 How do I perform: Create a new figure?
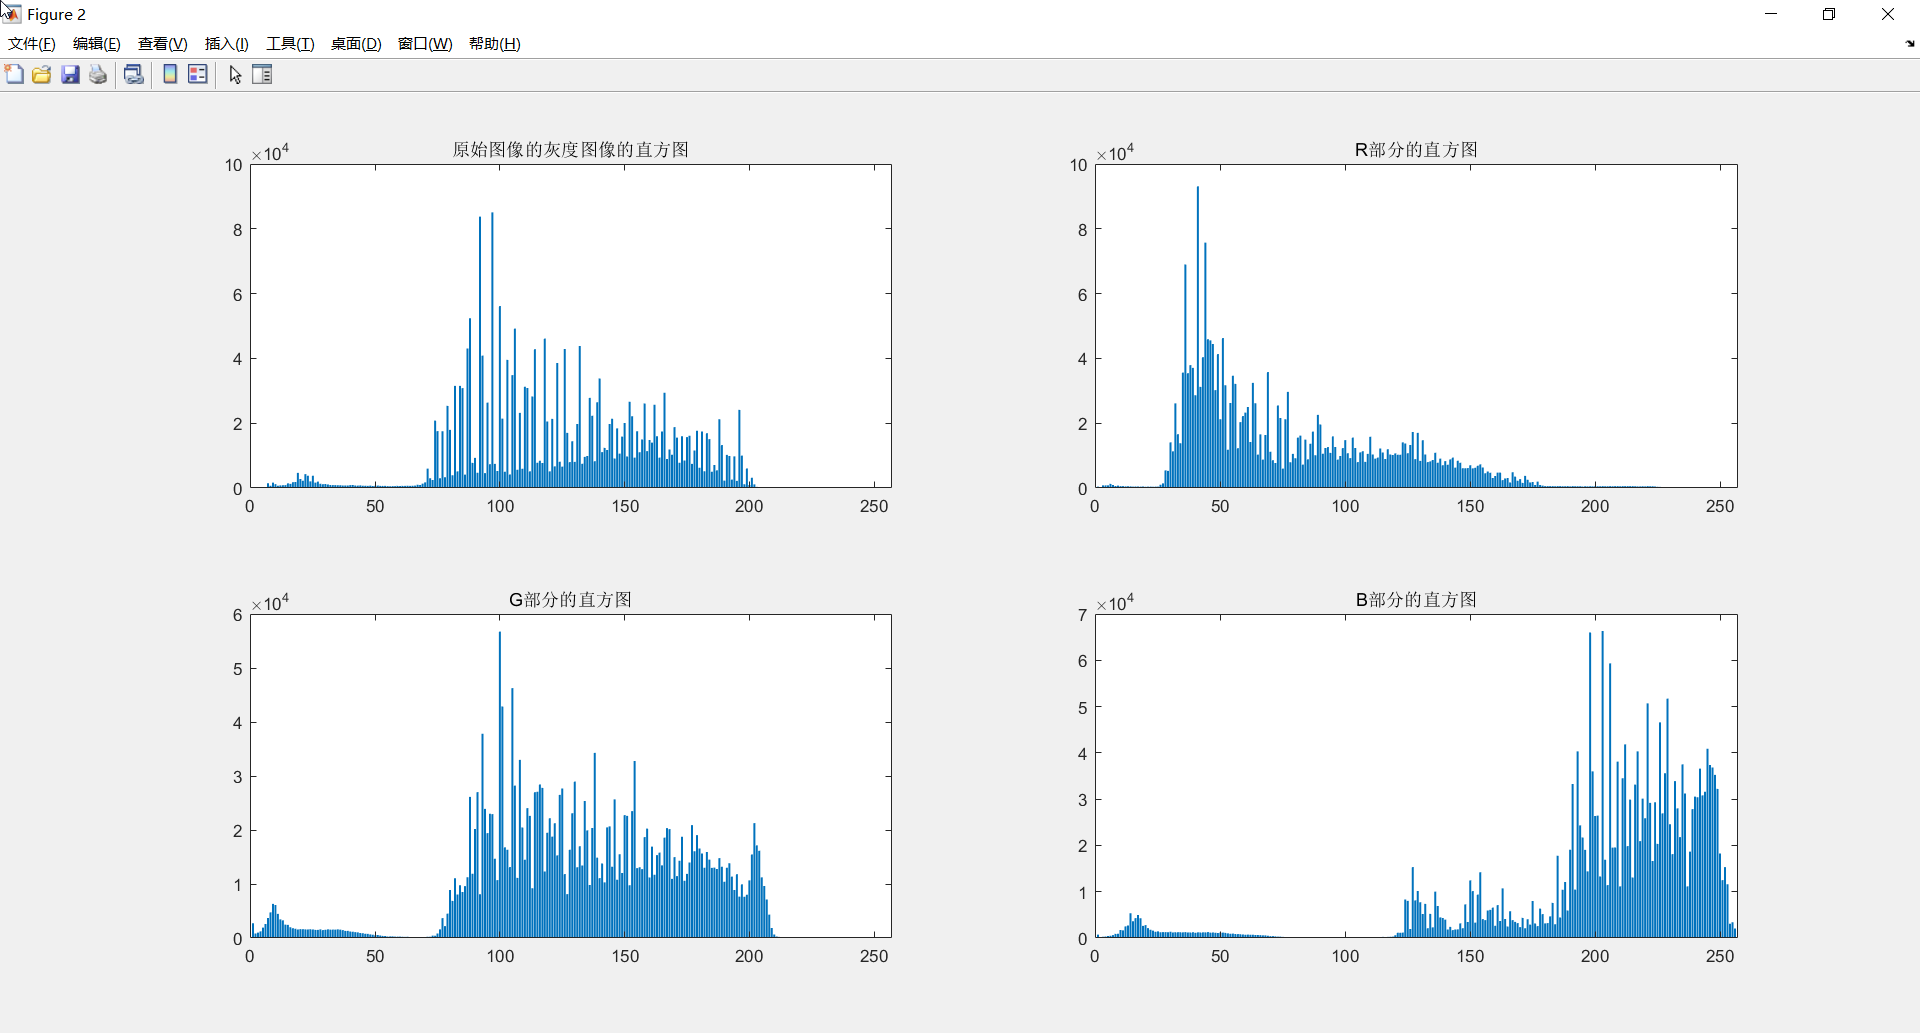pos(14,74)
